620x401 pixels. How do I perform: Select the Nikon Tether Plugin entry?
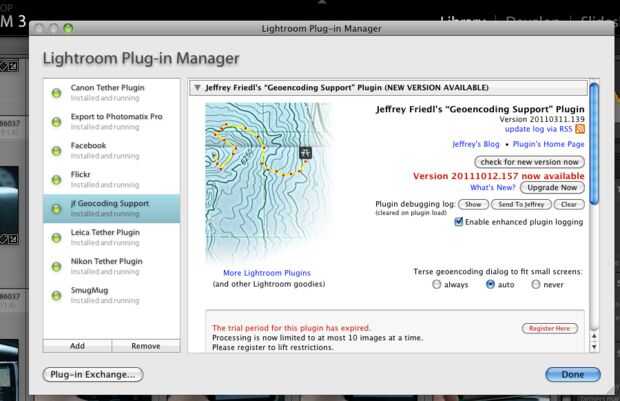point(112,266)
